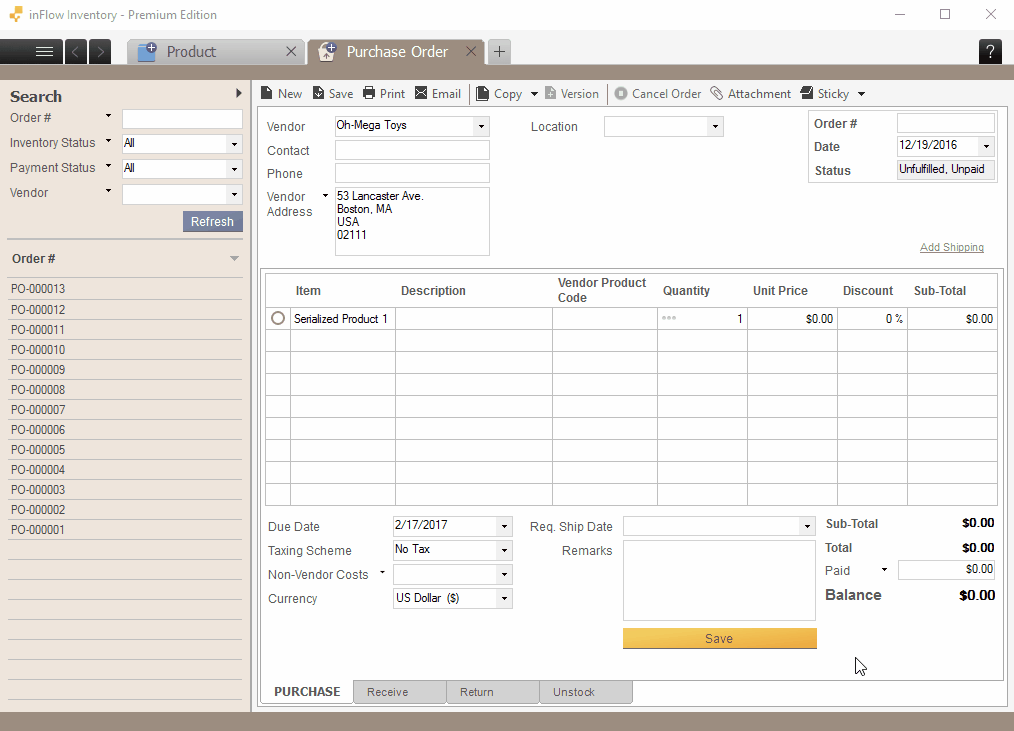Open the Unstock tab

coord(586,692)
